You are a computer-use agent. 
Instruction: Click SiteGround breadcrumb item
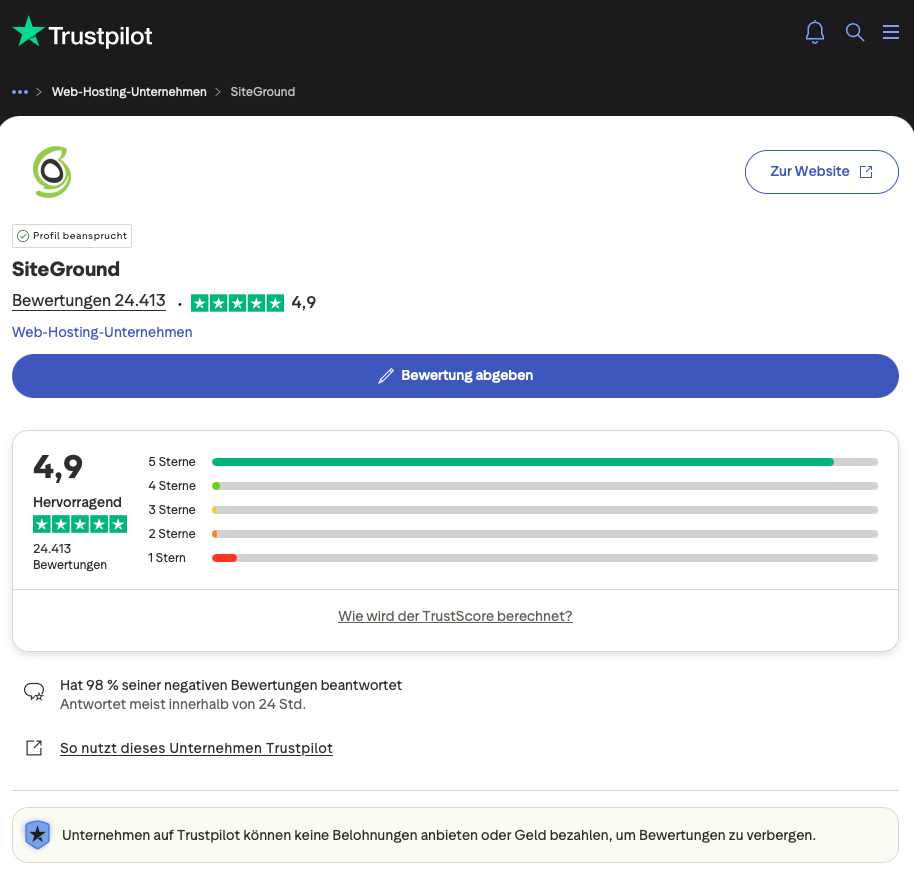(x=263, y=92)
